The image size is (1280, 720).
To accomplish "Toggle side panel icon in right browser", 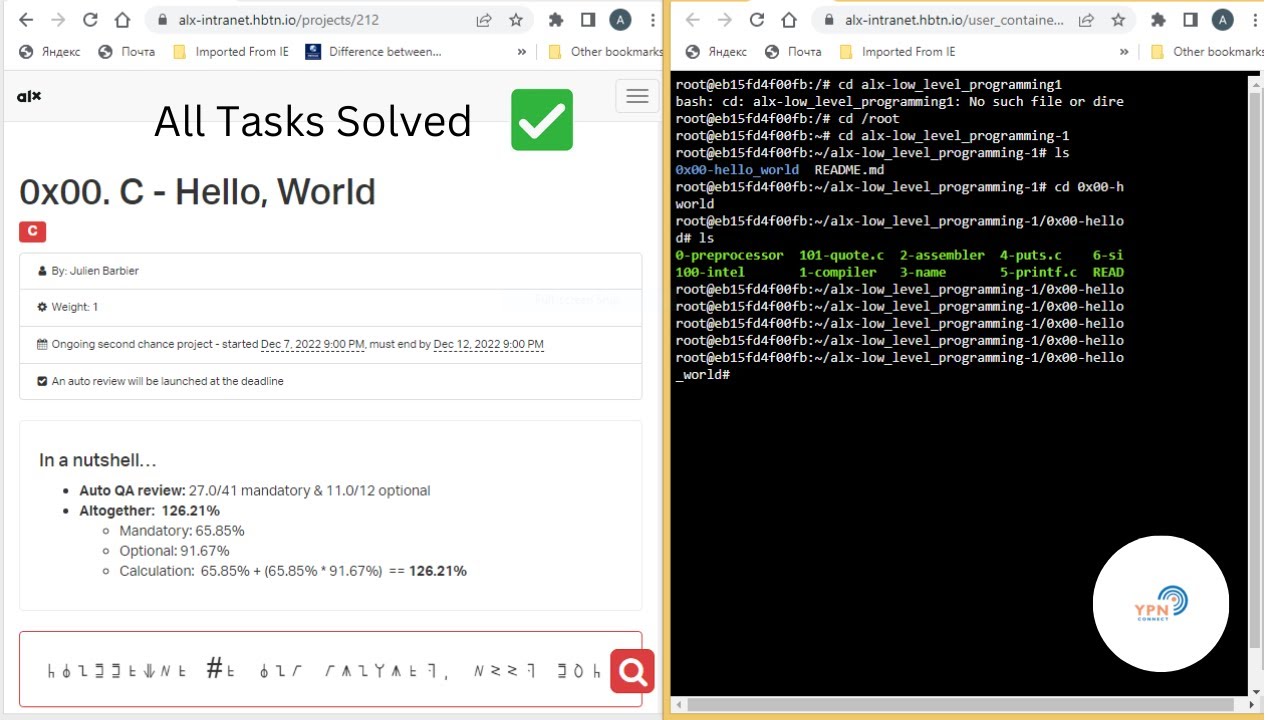I will point(1190,20).
